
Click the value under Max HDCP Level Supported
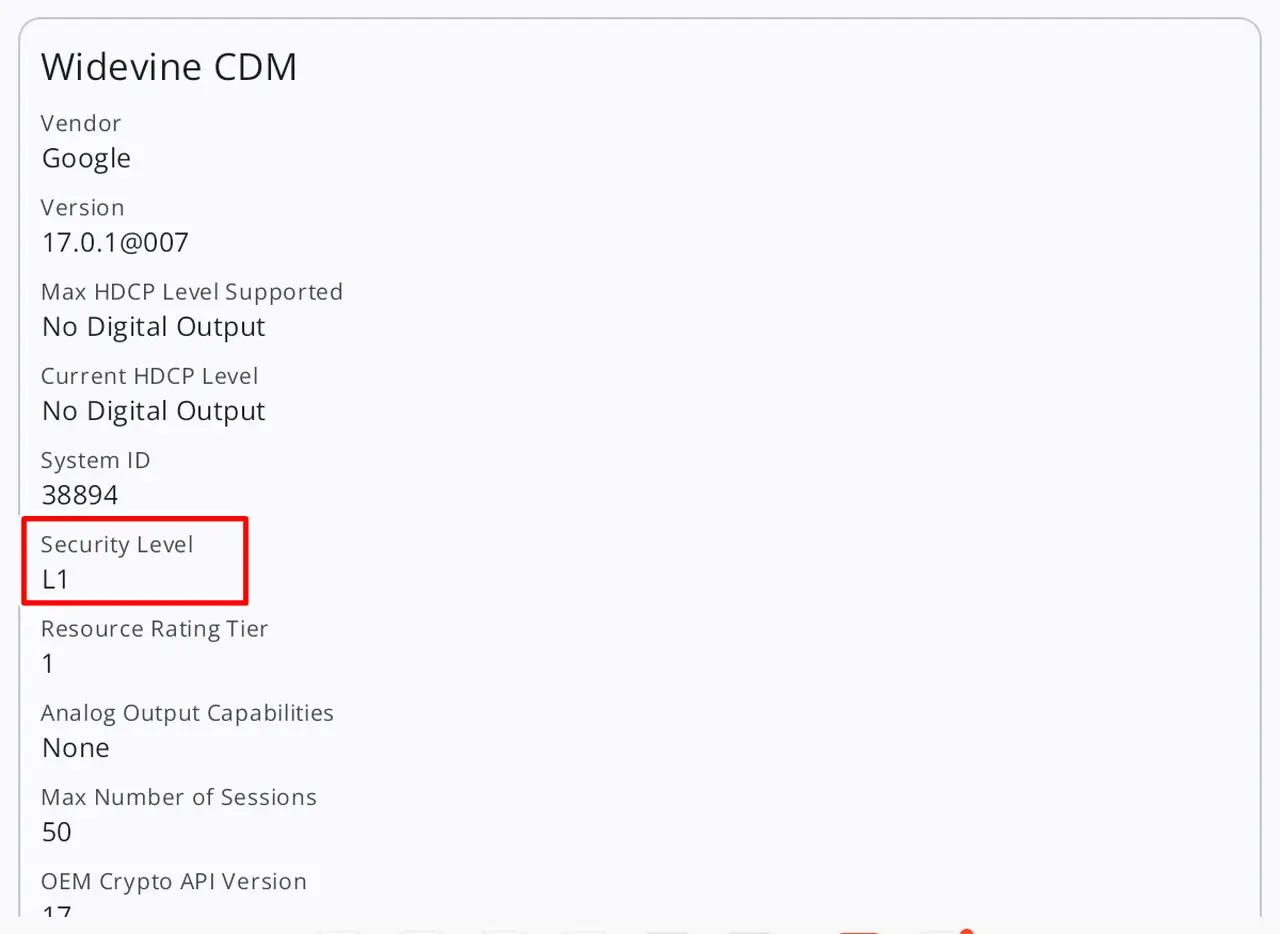[x=154, y=327]
